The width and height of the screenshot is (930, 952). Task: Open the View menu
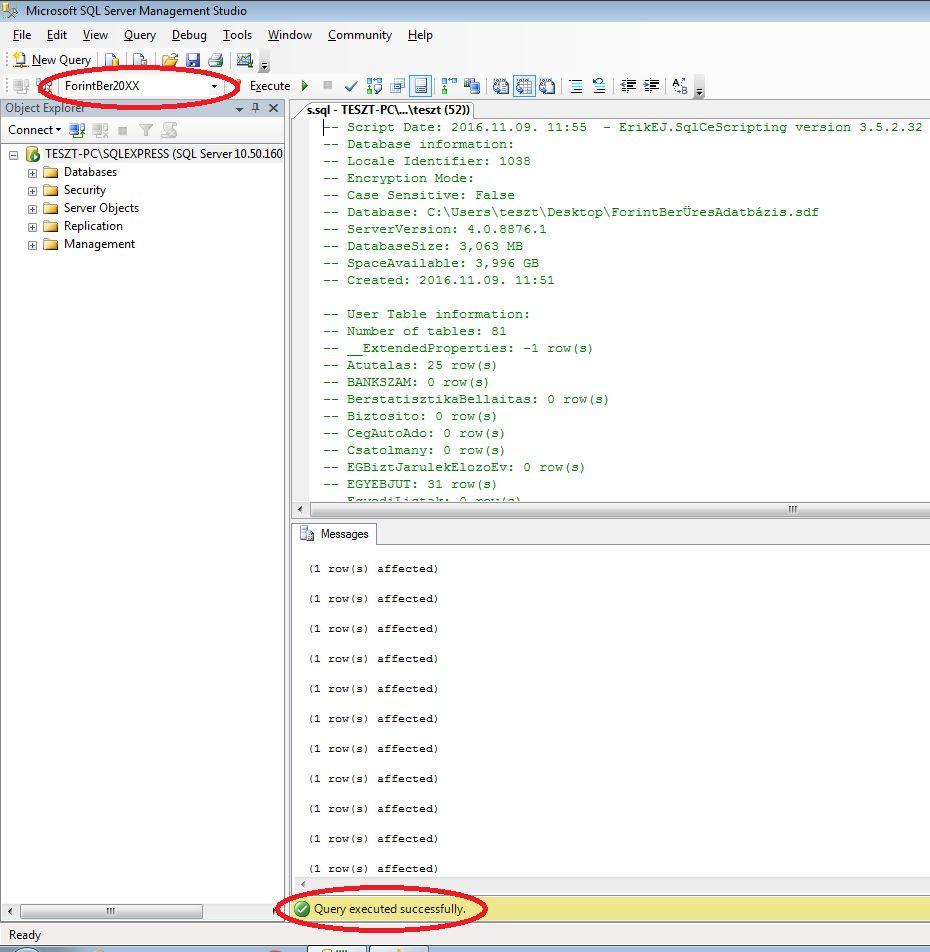[x=95, y=35]
